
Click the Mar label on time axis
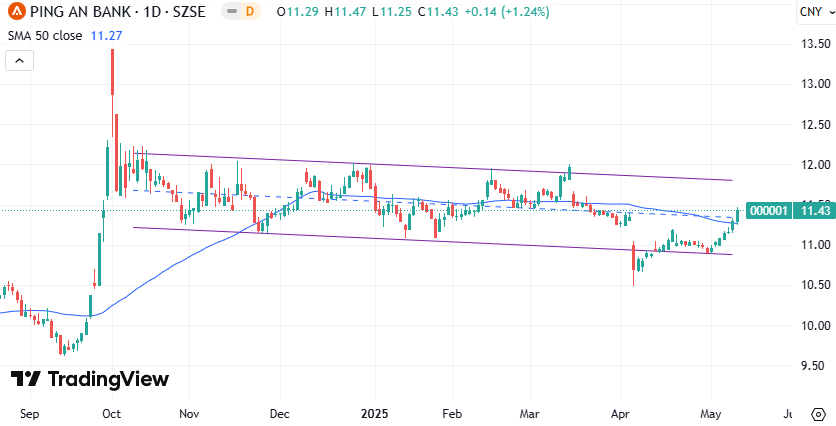pyautogui.click(x=528, y=412)
